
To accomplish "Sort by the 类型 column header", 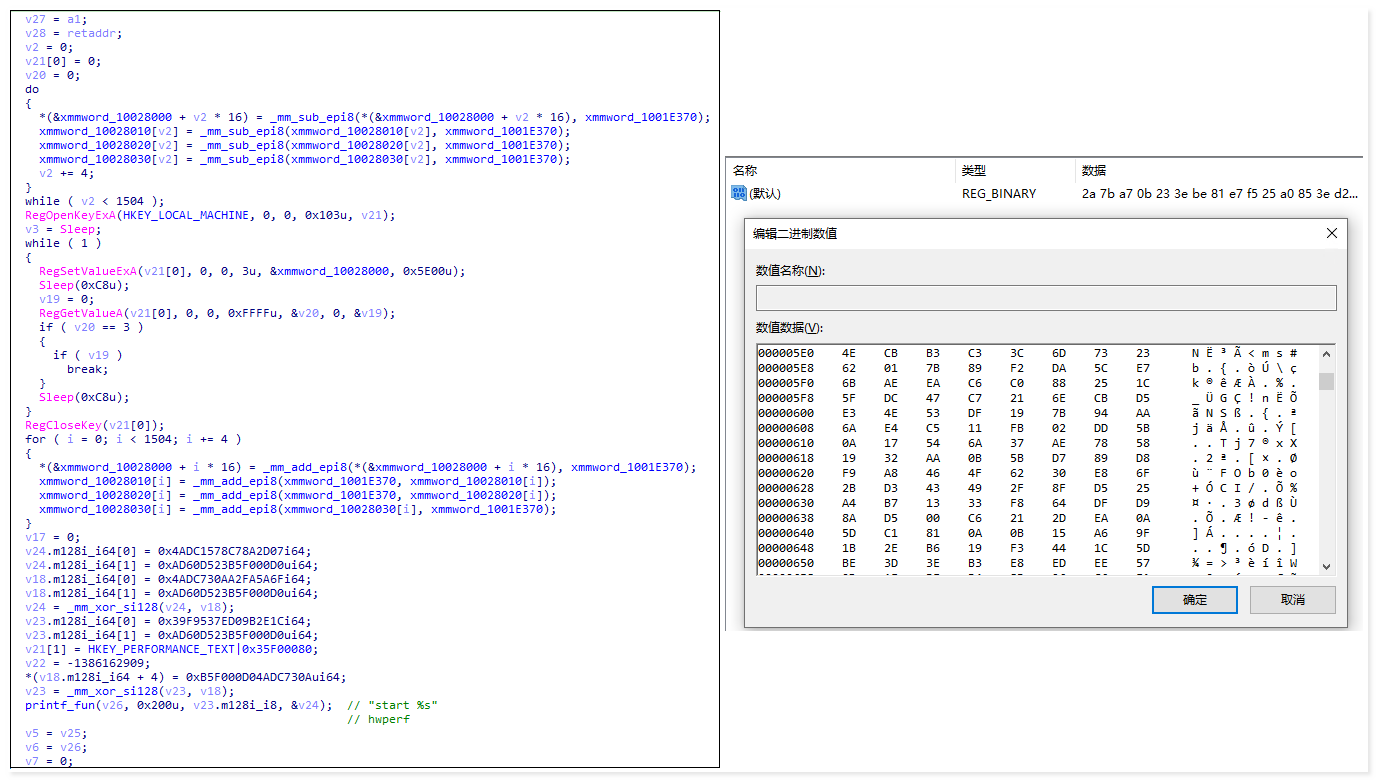I will 974,171.
